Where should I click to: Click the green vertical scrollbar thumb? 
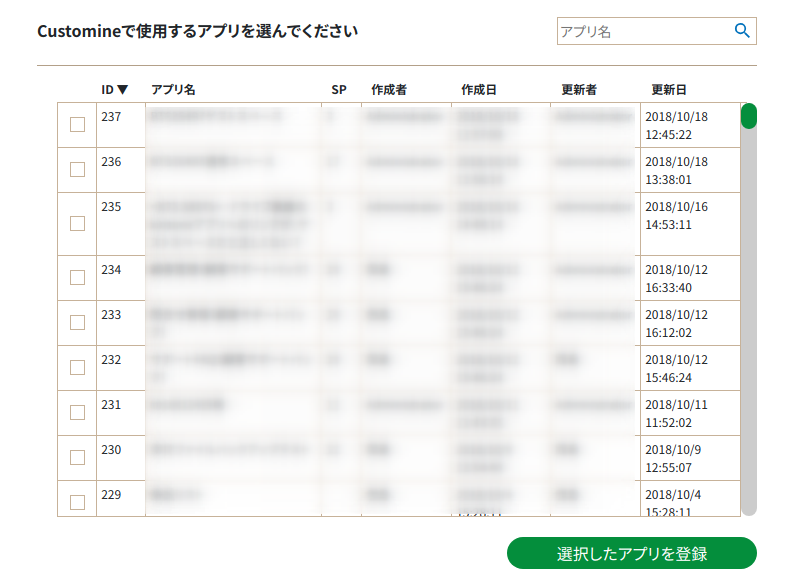click(749, 116)
